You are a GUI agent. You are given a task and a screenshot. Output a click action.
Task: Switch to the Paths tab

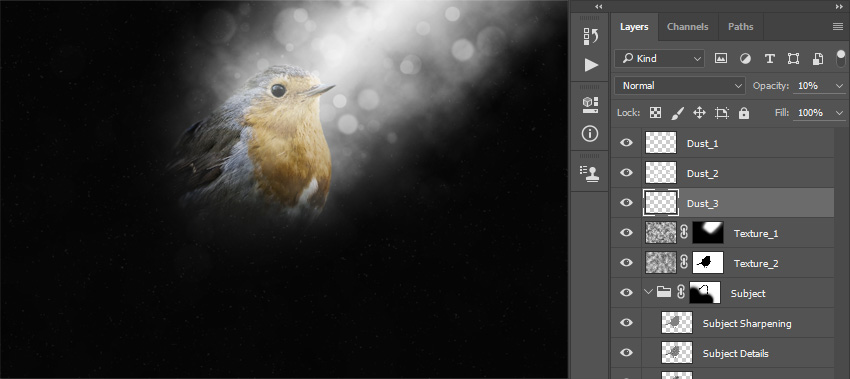[740, 27]
